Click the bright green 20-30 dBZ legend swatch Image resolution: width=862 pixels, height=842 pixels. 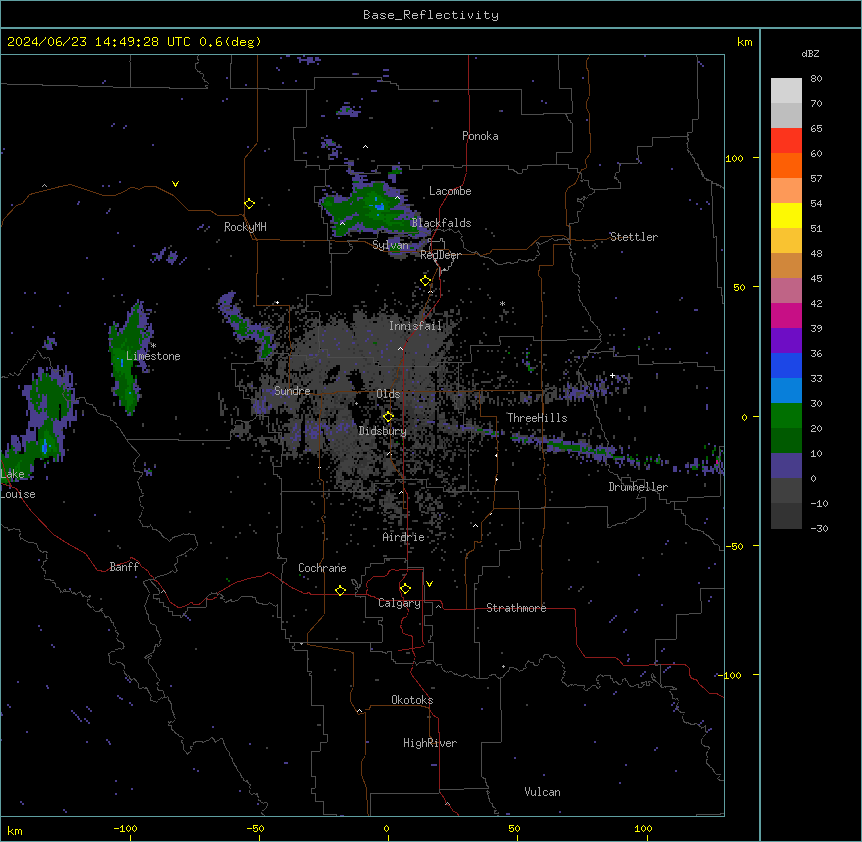click(786, 416)
